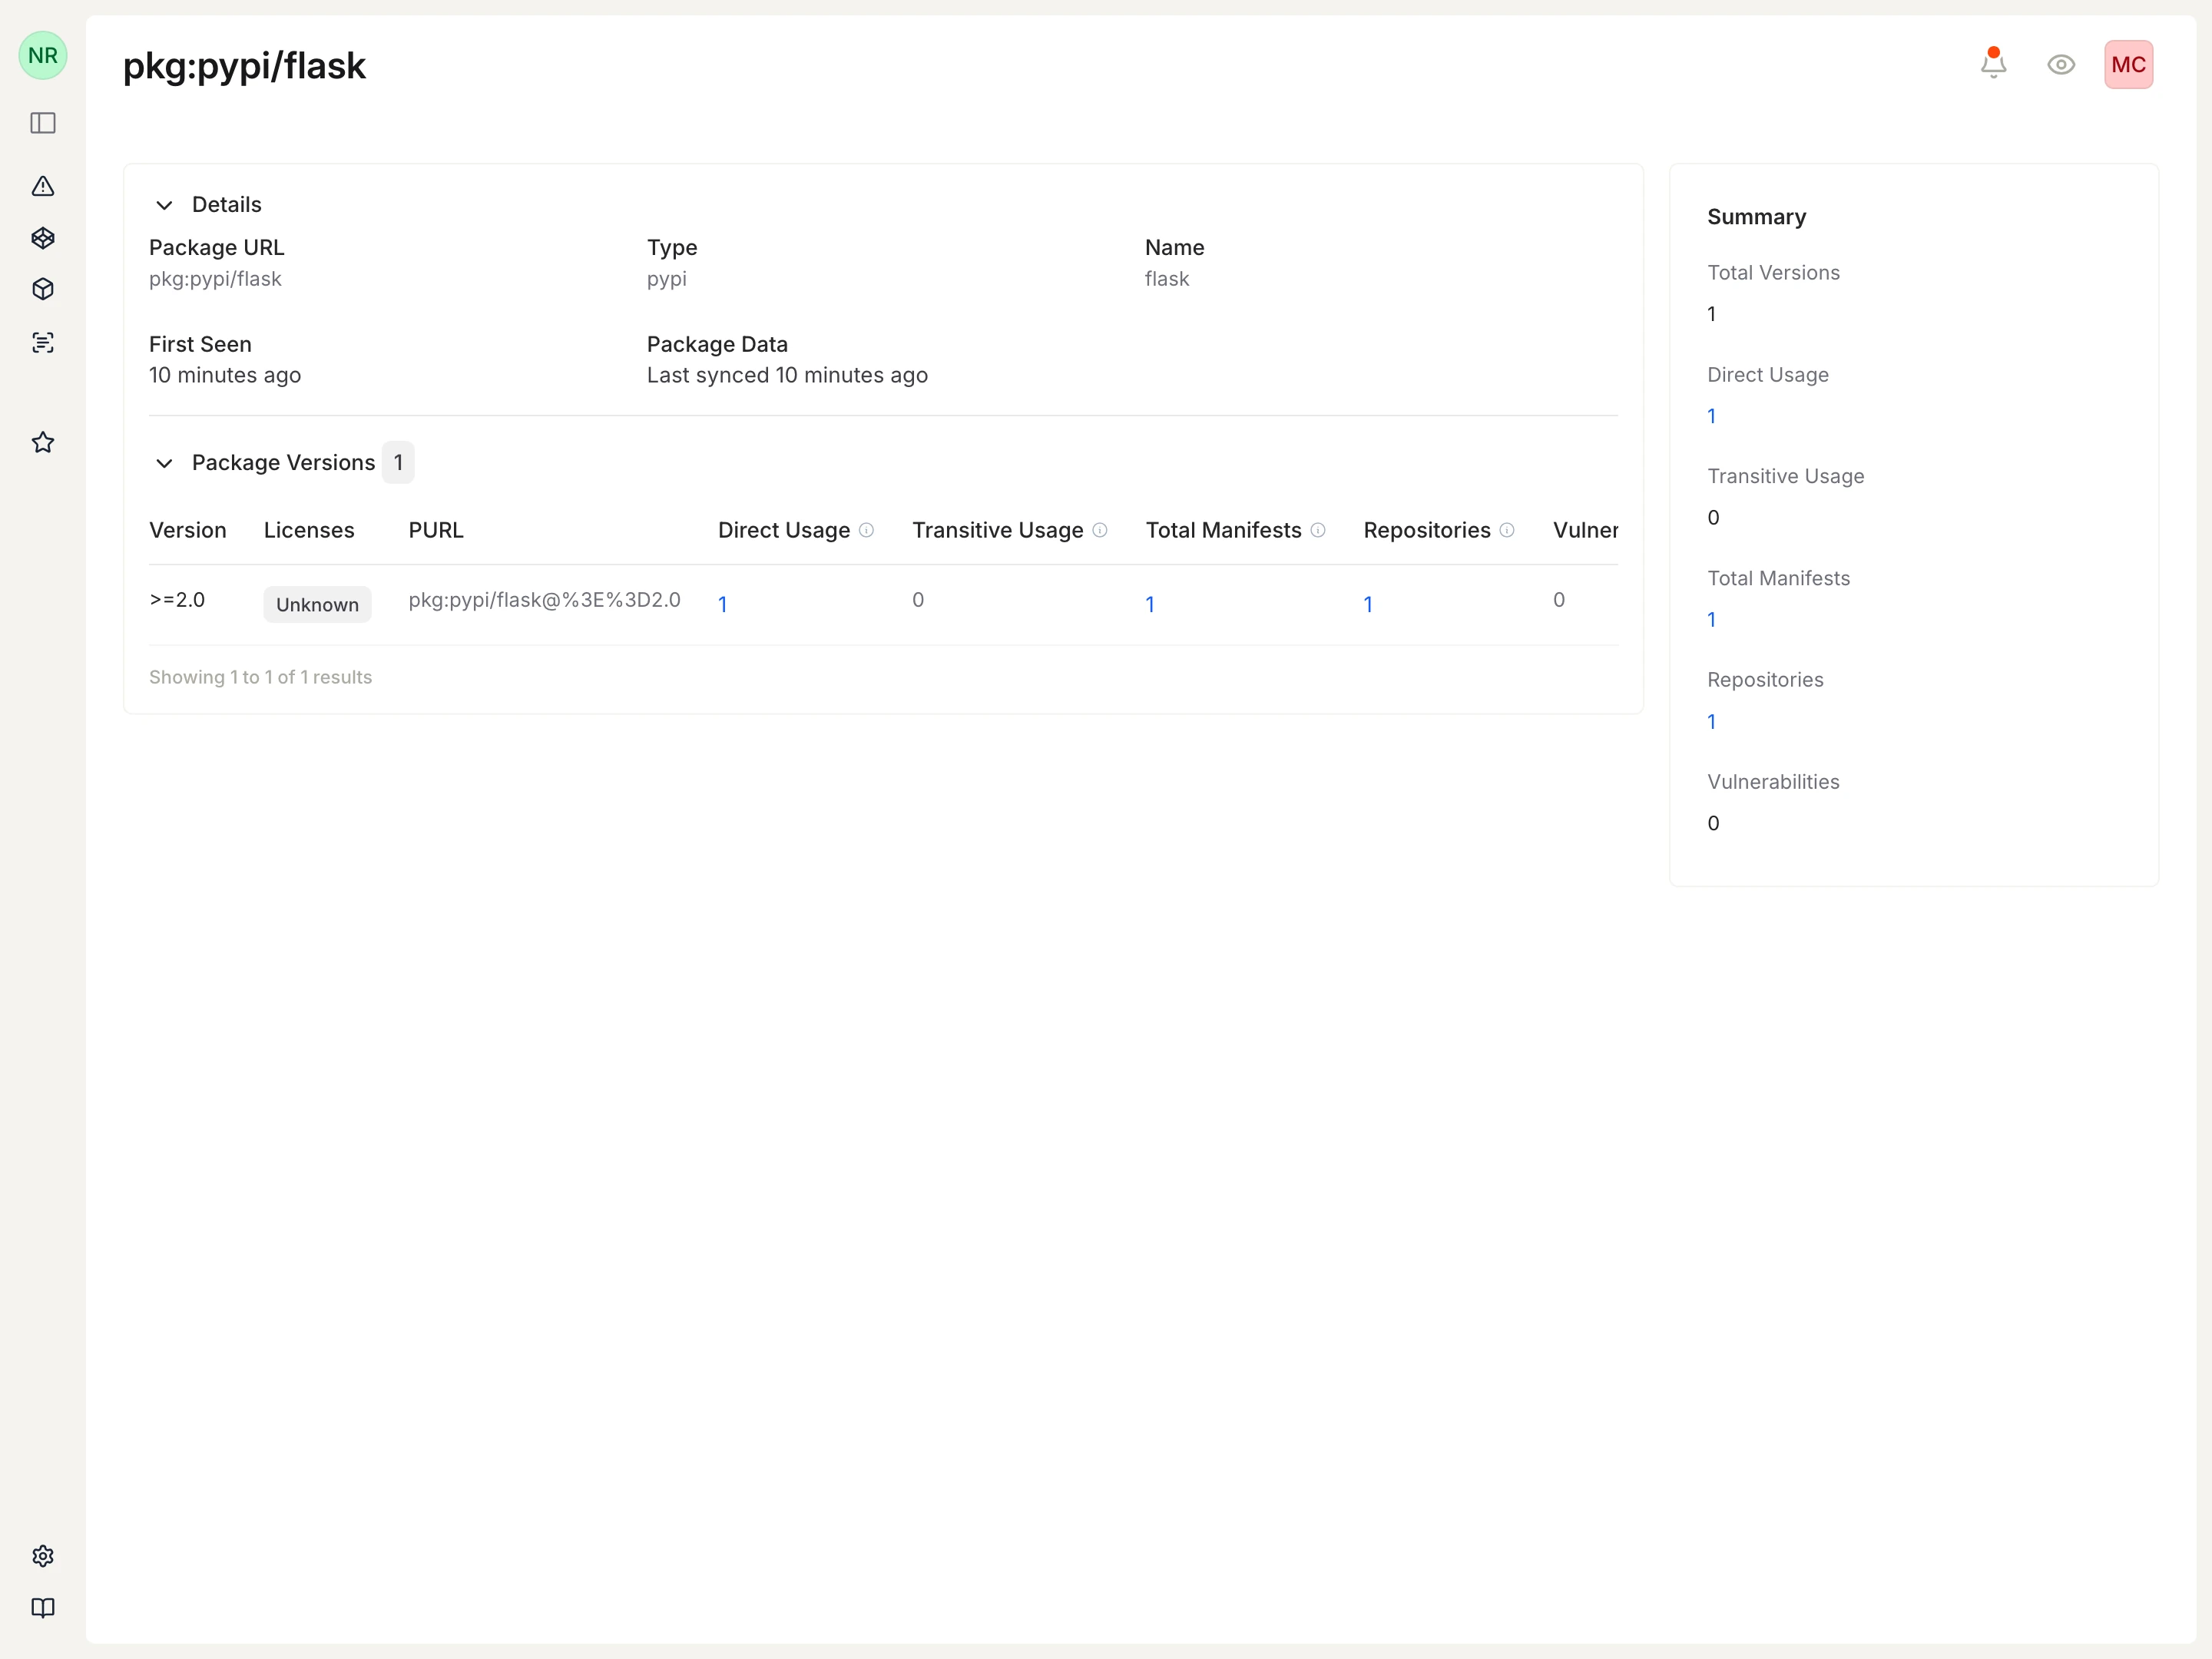Open notifications bell icon
Viewport: 2212px width, 1659px height.
tap(1993, 64)
